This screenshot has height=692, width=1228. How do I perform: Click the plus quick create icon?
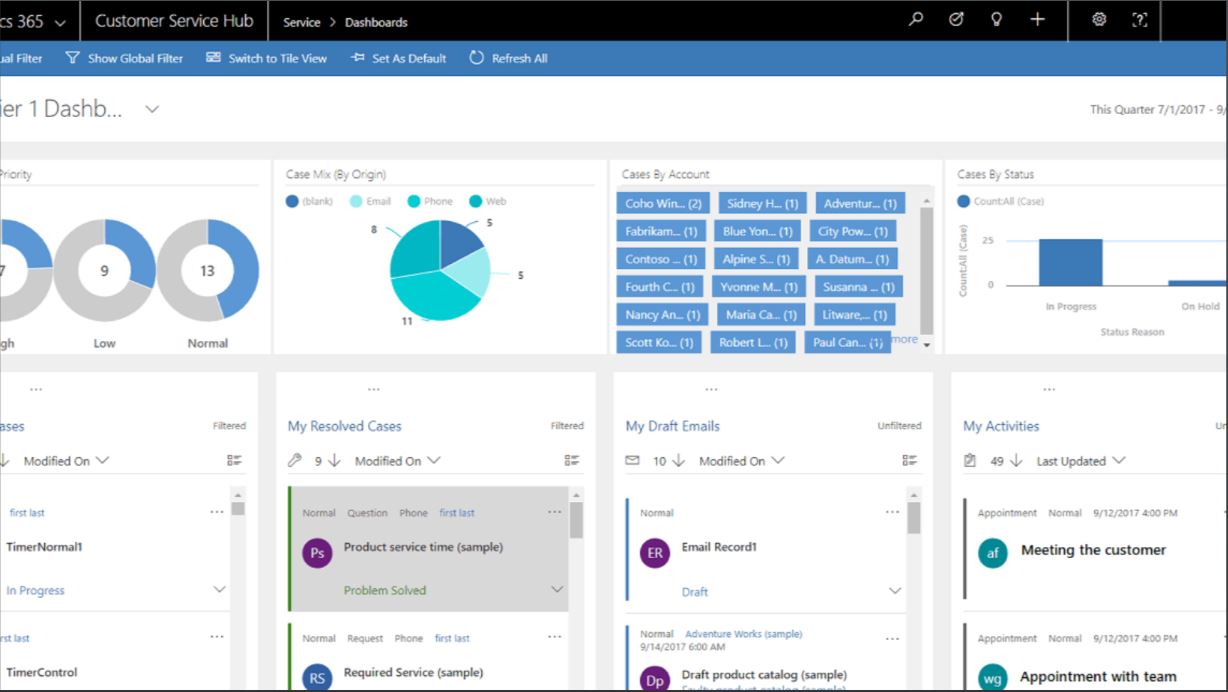coord(1038,20)
